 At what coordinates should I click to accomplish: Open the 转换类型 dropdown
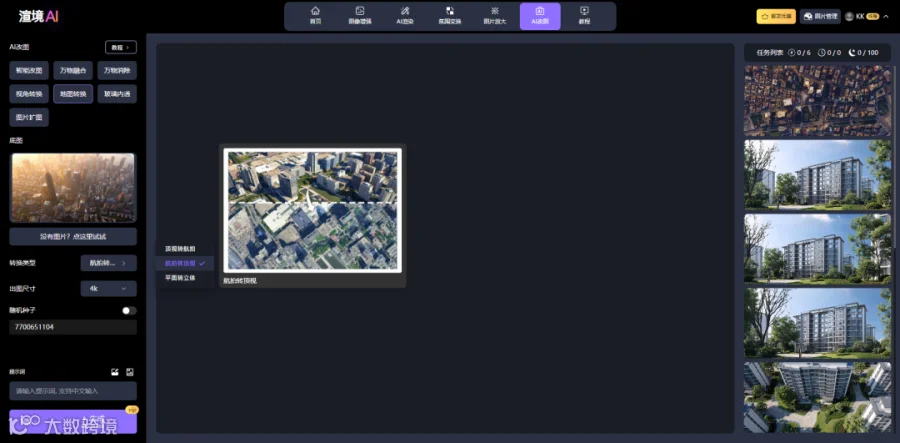click(108, 263)
